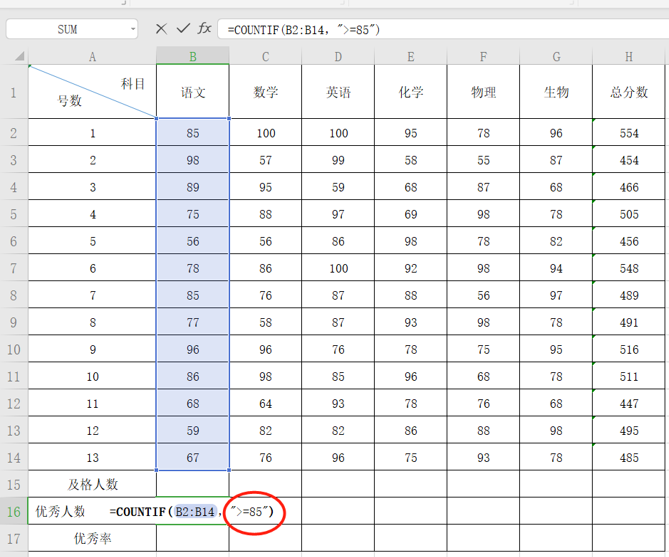Click 英语 score 59 in row 4
The image size is (669, 557).
click(338, 187)
